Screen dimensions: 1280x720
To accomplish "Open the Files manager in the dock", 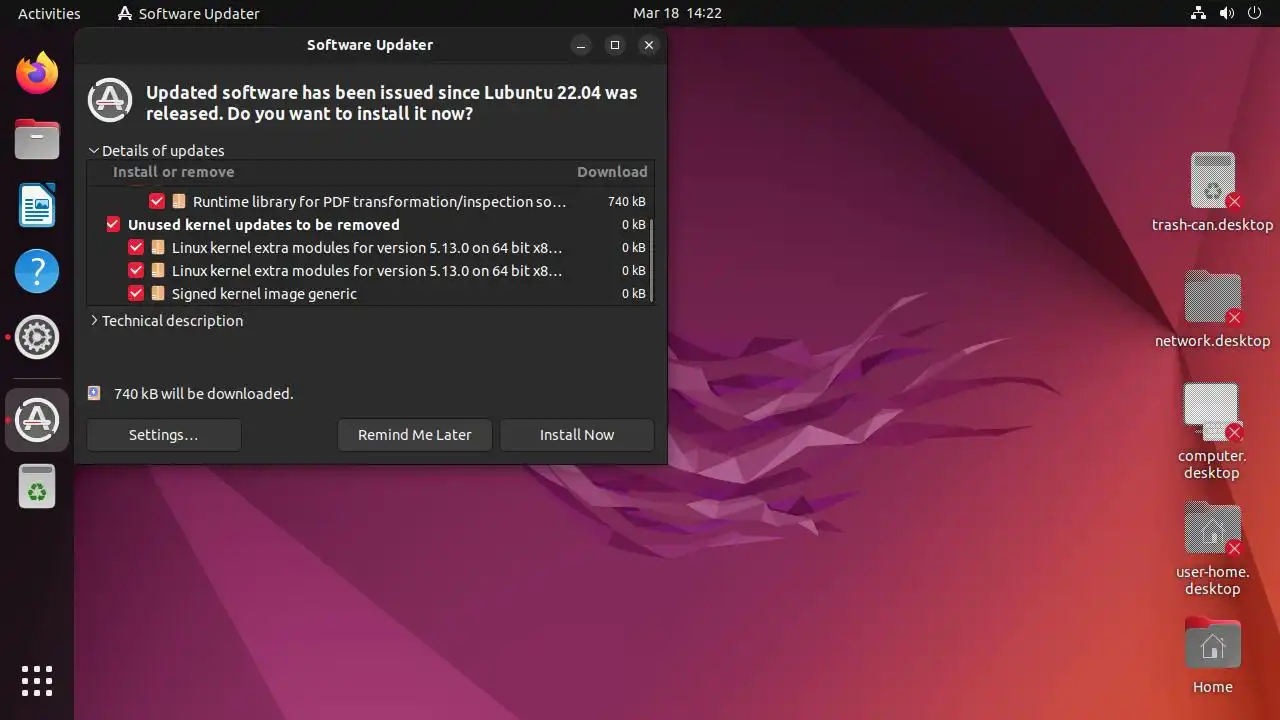I will point(37,139).
